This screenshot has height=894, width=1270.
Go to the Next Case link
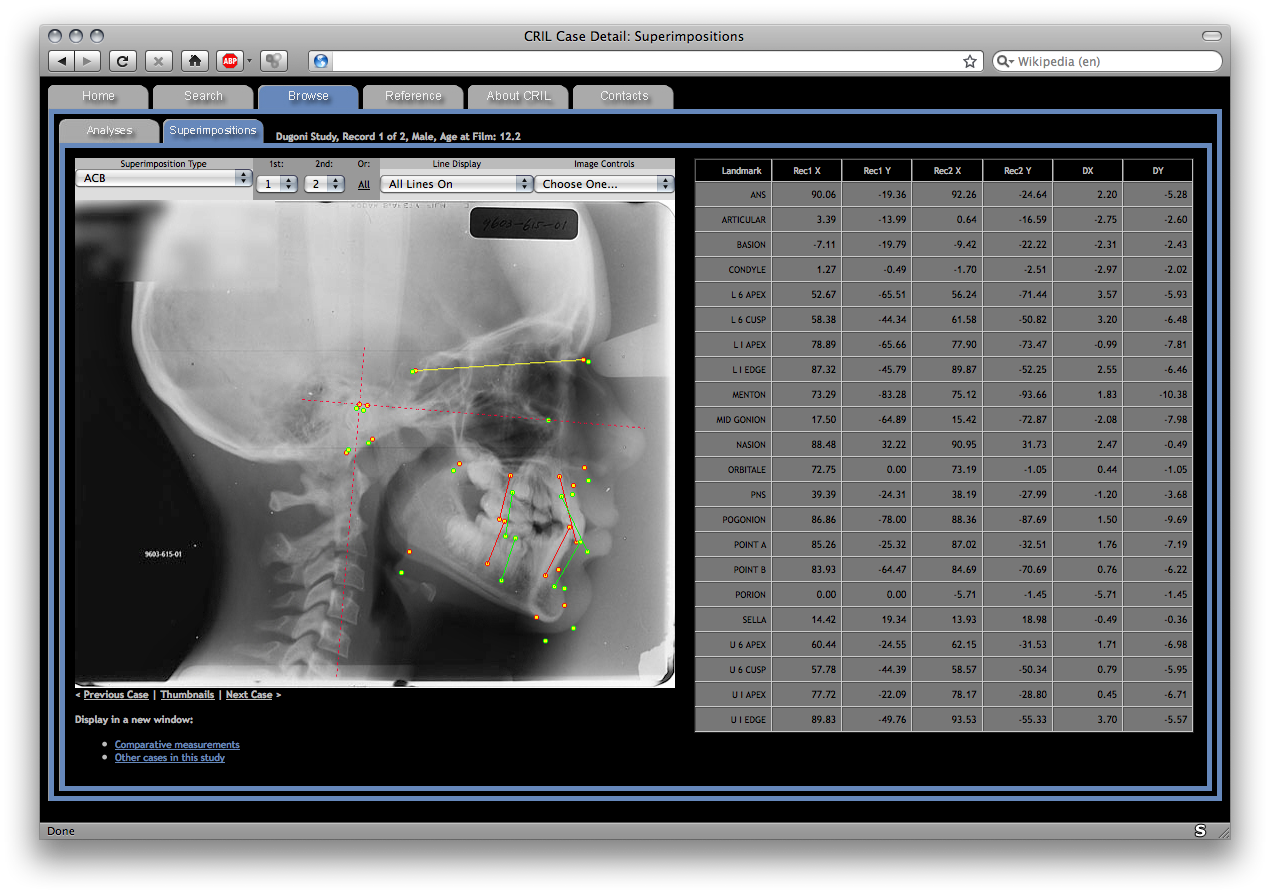tap(249, 695)
